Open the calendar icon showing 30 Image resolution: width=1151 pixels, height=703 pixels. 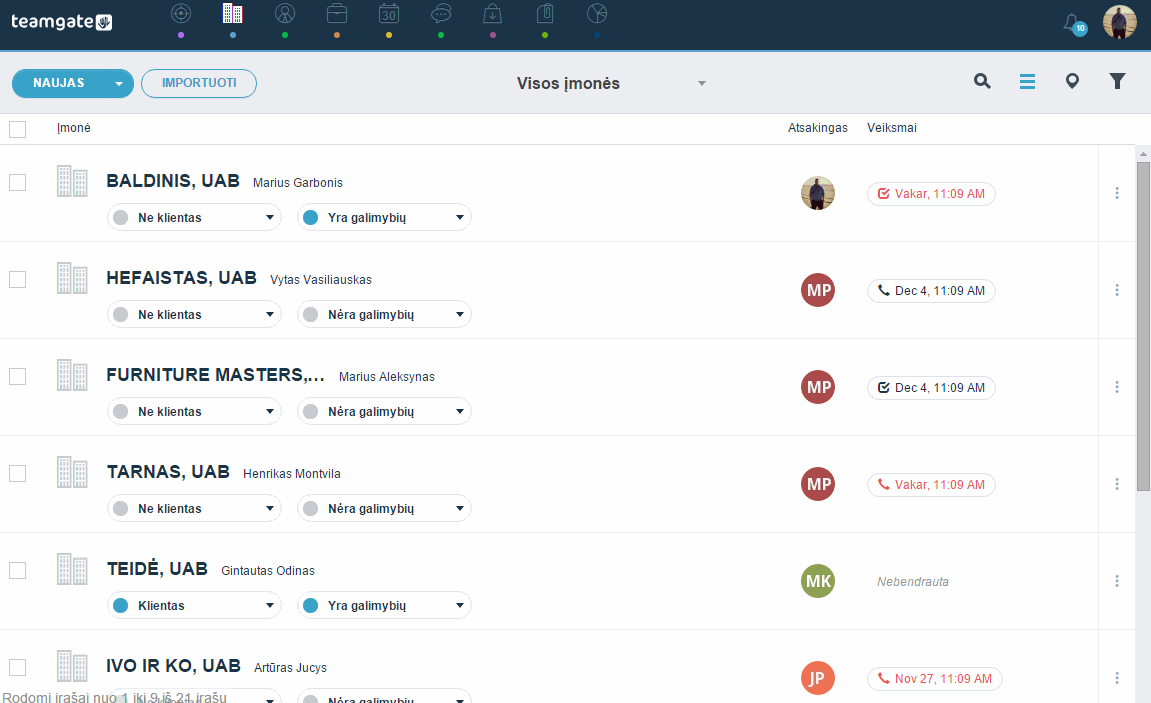click(389, 14)
